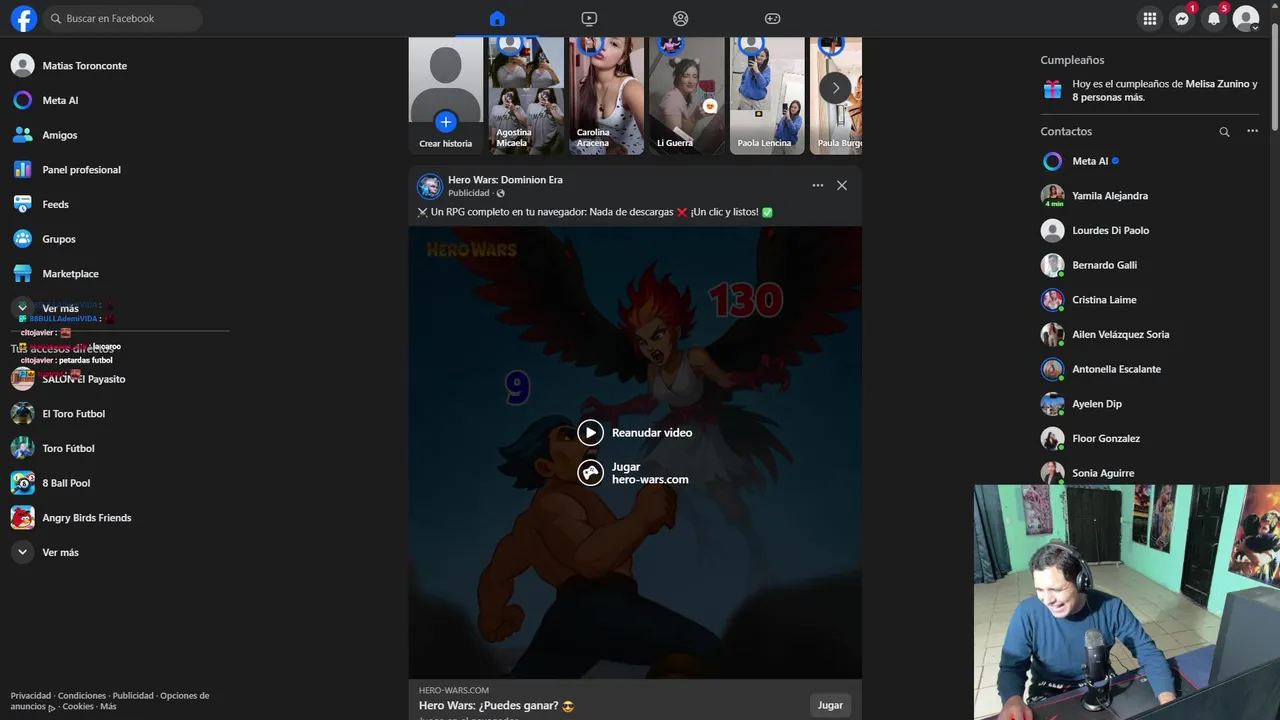1280x720 pixels.
Task: Click the Facebook logo icon
Action: point(23,18)
